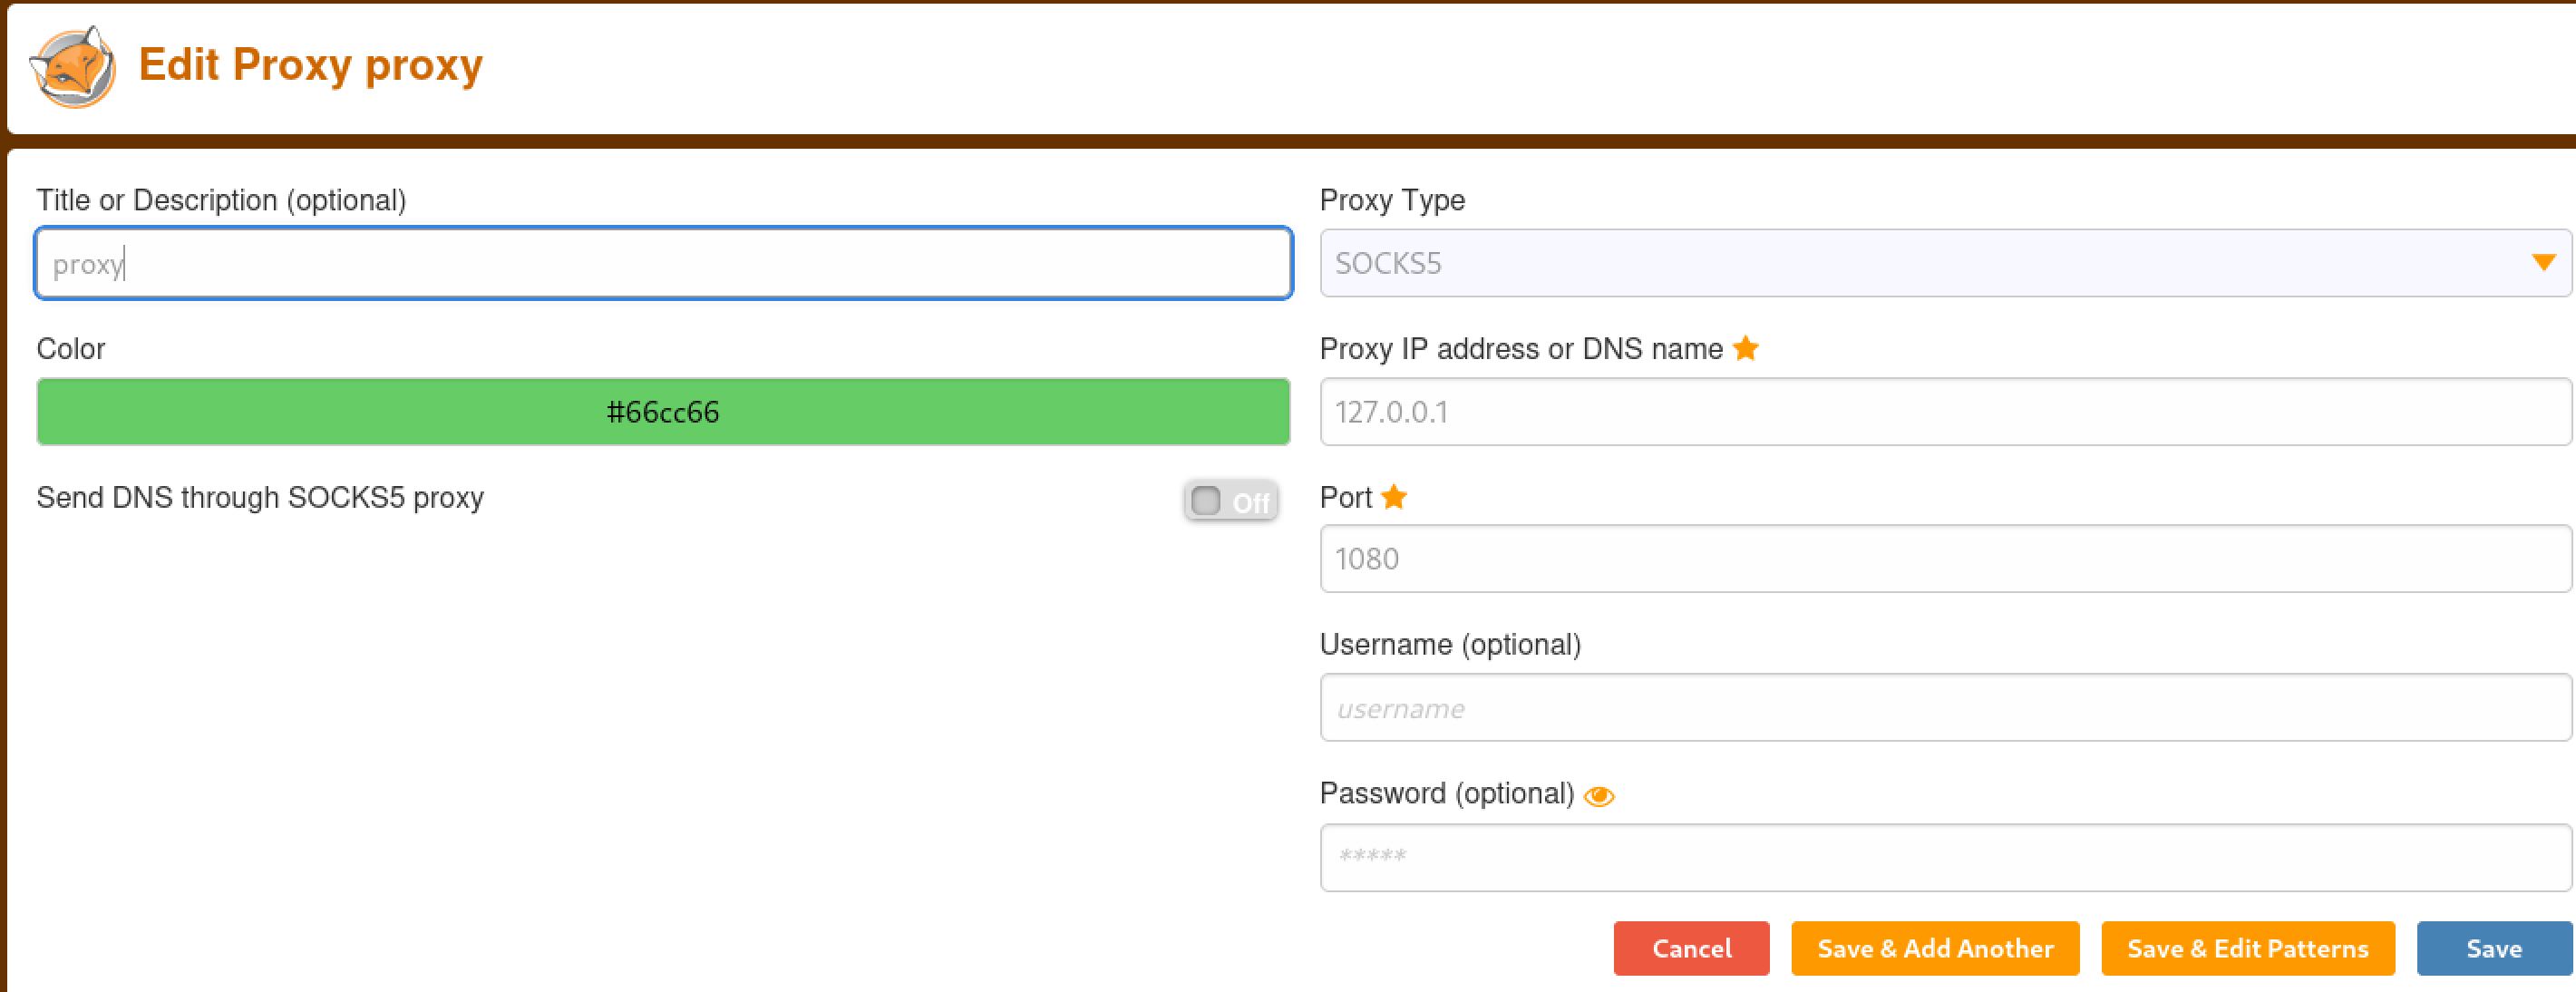Image resolution: width=2576 pixels, height=992 pixels.
Task: Click the Edit Proxy proxy heading
Action: point(310,65)
